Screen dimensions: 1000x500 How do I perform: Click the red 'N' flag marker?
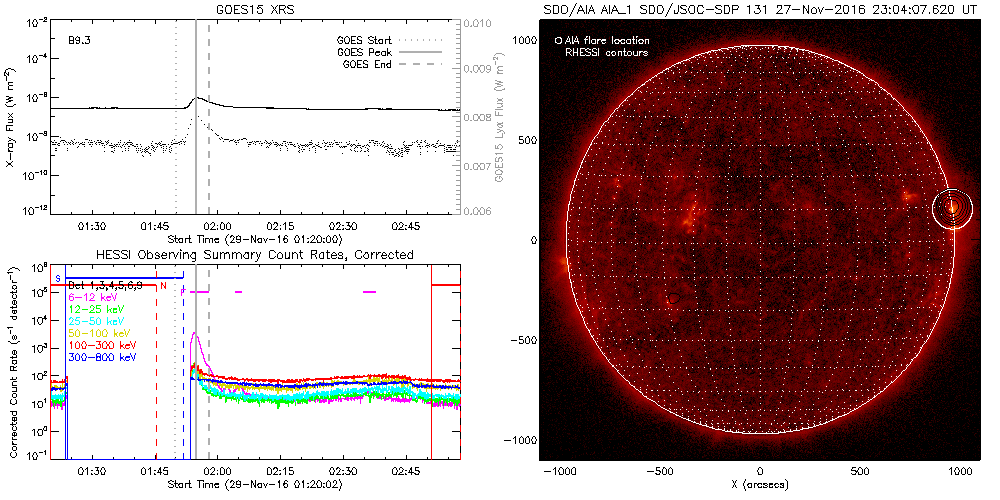tap(163, 286)
